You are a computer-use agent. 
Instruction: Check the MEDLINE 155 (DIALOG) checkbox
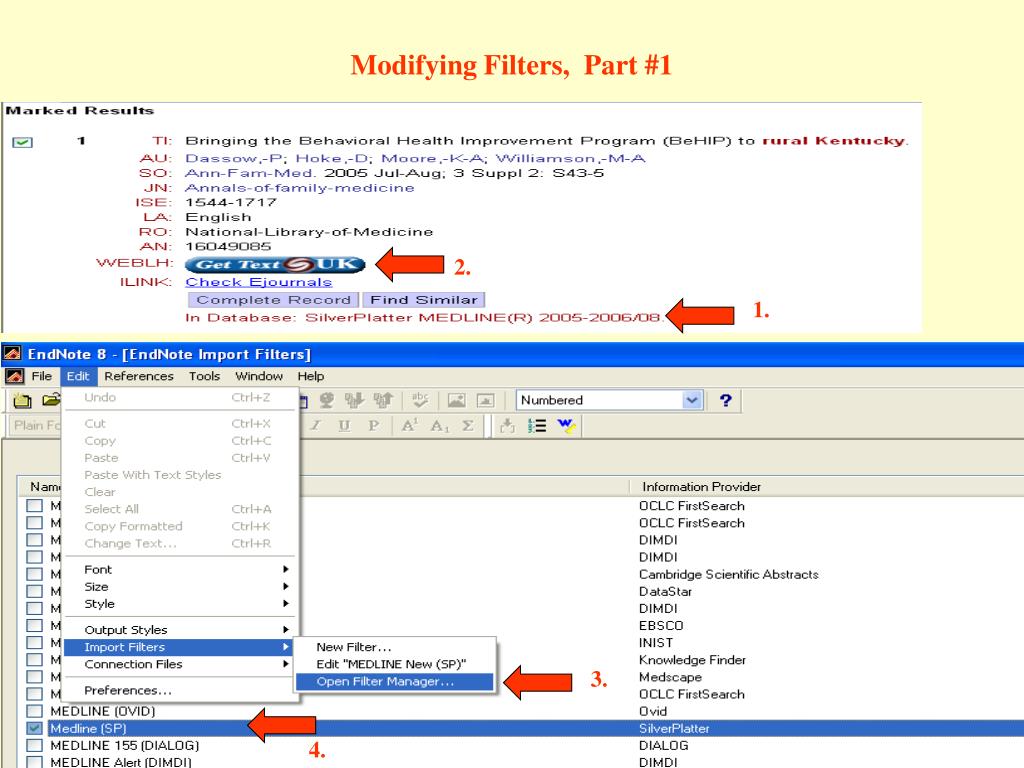click(x=35, y=745)
